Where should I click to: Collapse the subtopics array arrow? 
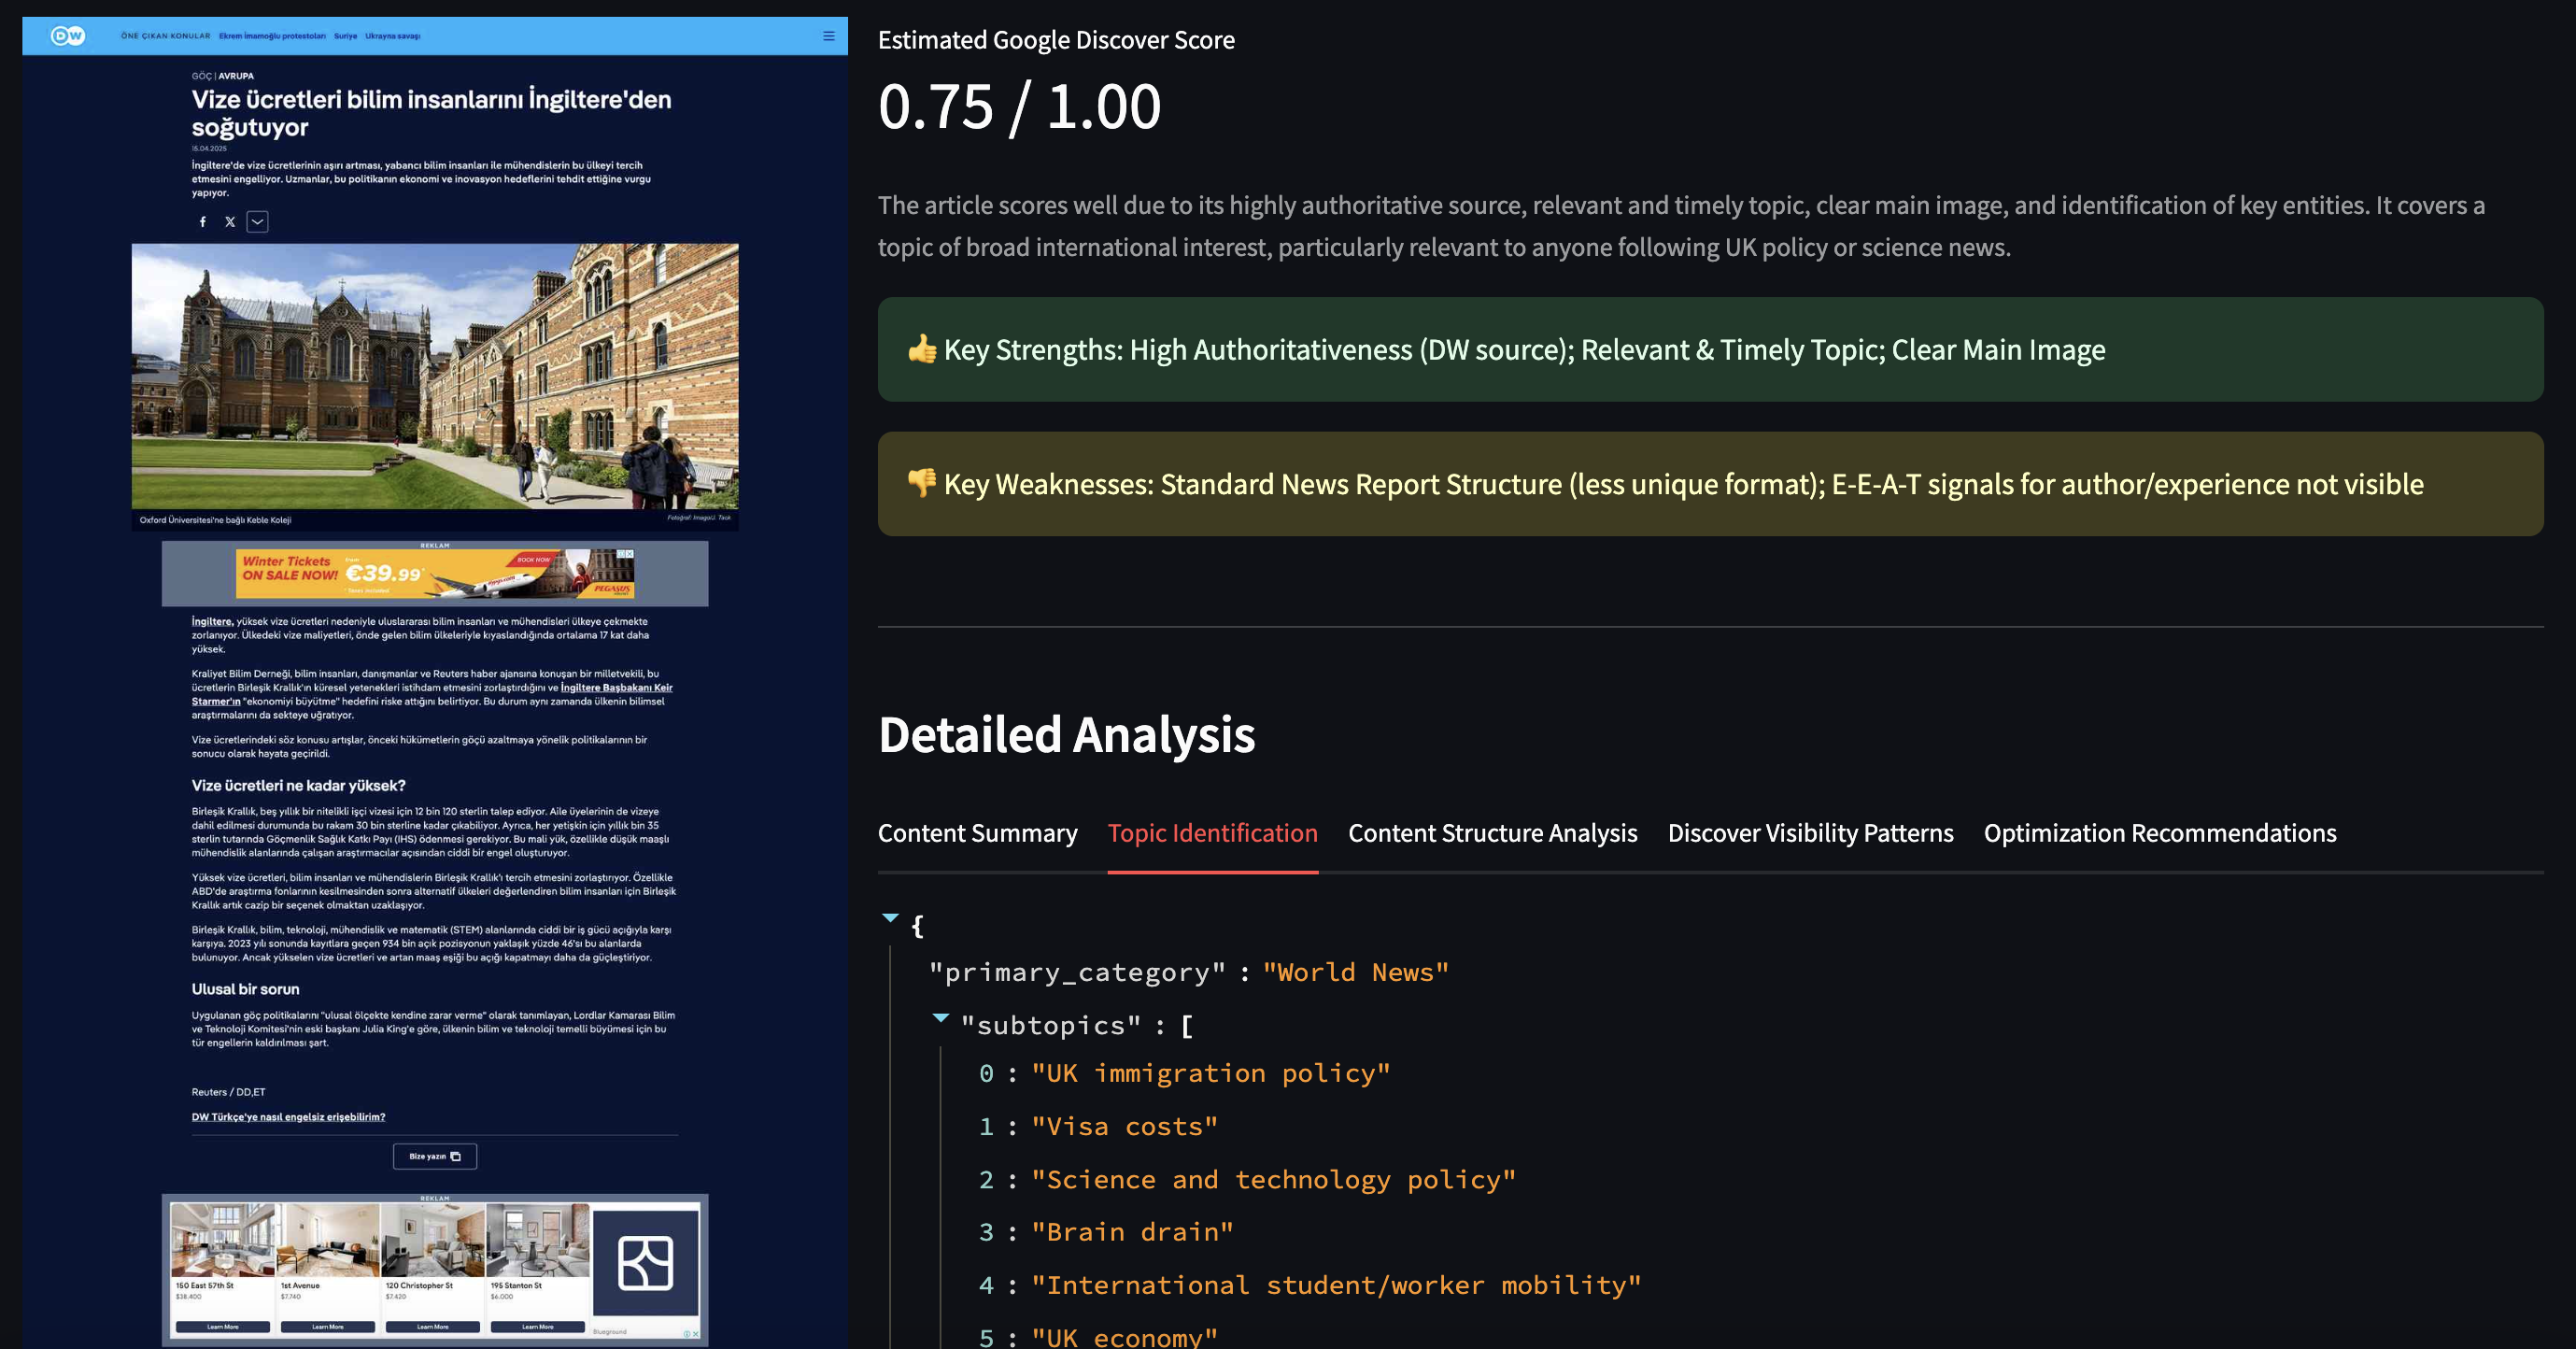[x=940, y=1018]
